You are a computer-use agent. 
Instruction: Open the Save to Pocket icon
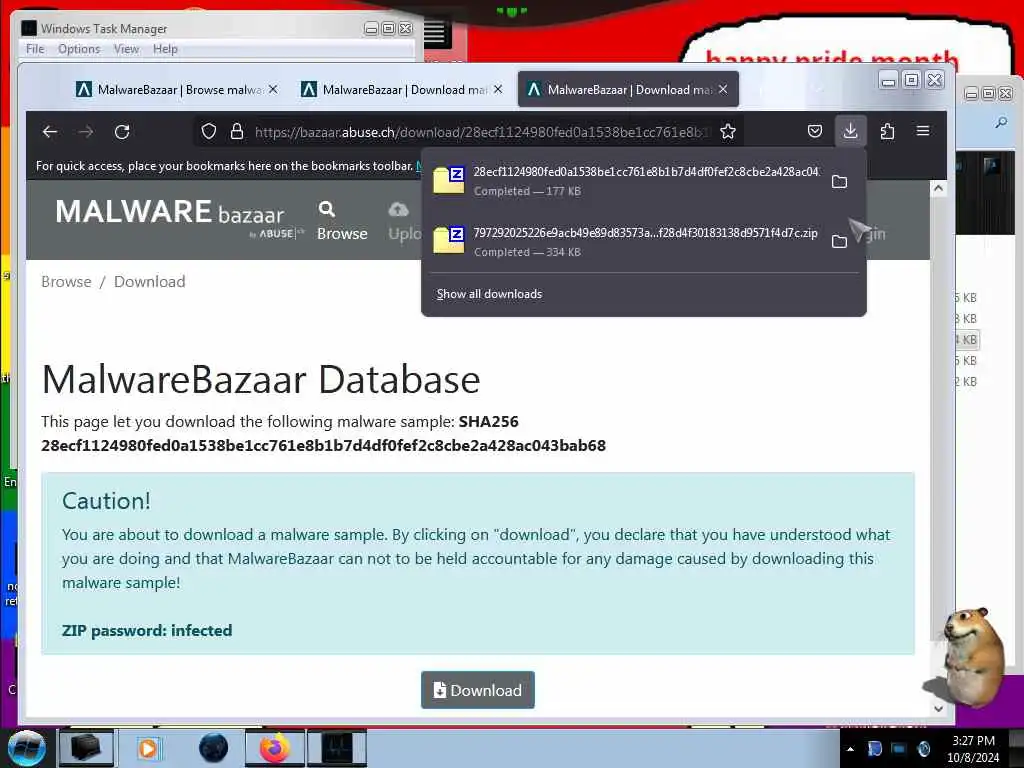coord(814,131)
